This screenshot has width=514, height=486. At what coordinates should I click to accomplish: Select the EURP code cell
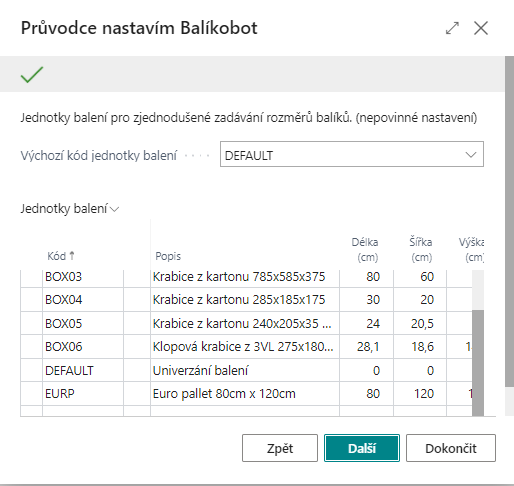pos(83,394)
